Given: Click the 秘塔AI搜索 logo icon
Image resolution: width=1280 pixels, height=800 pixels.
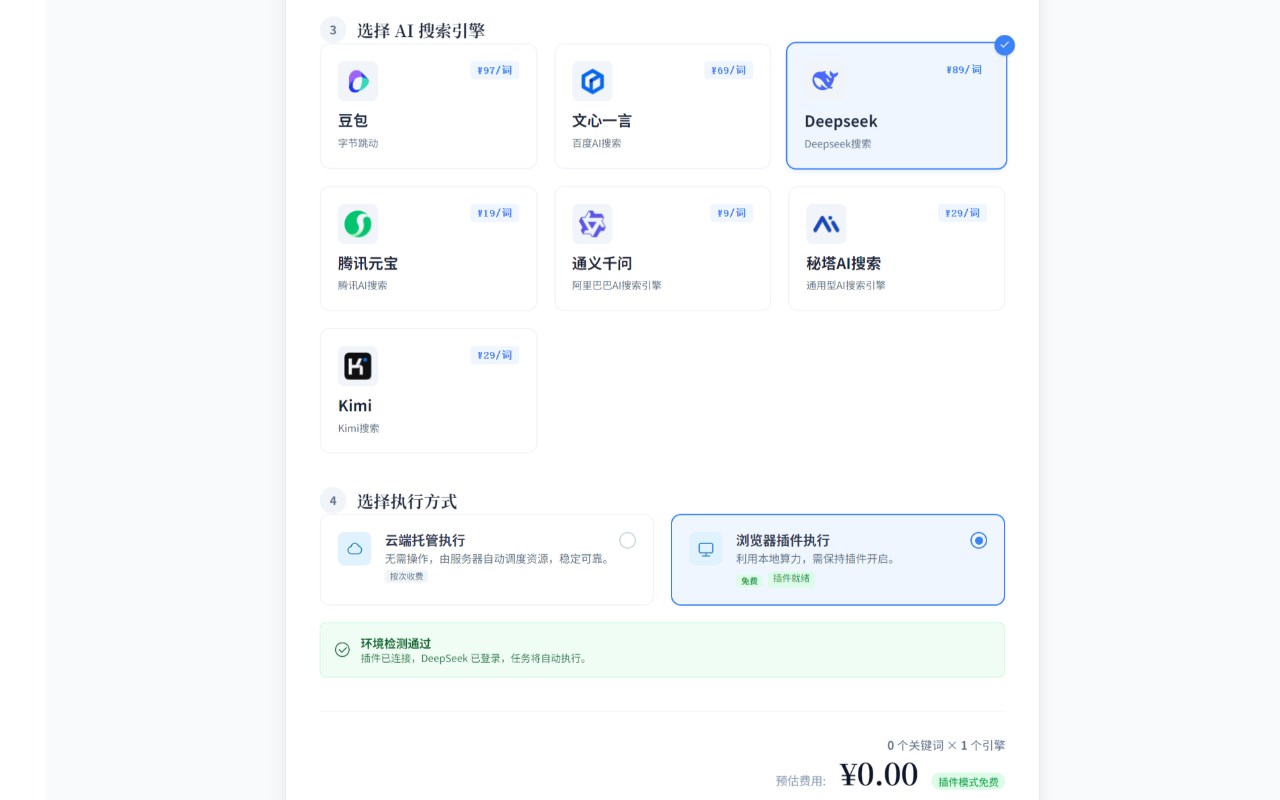Looking at the screenshot, I should (826, 224).
